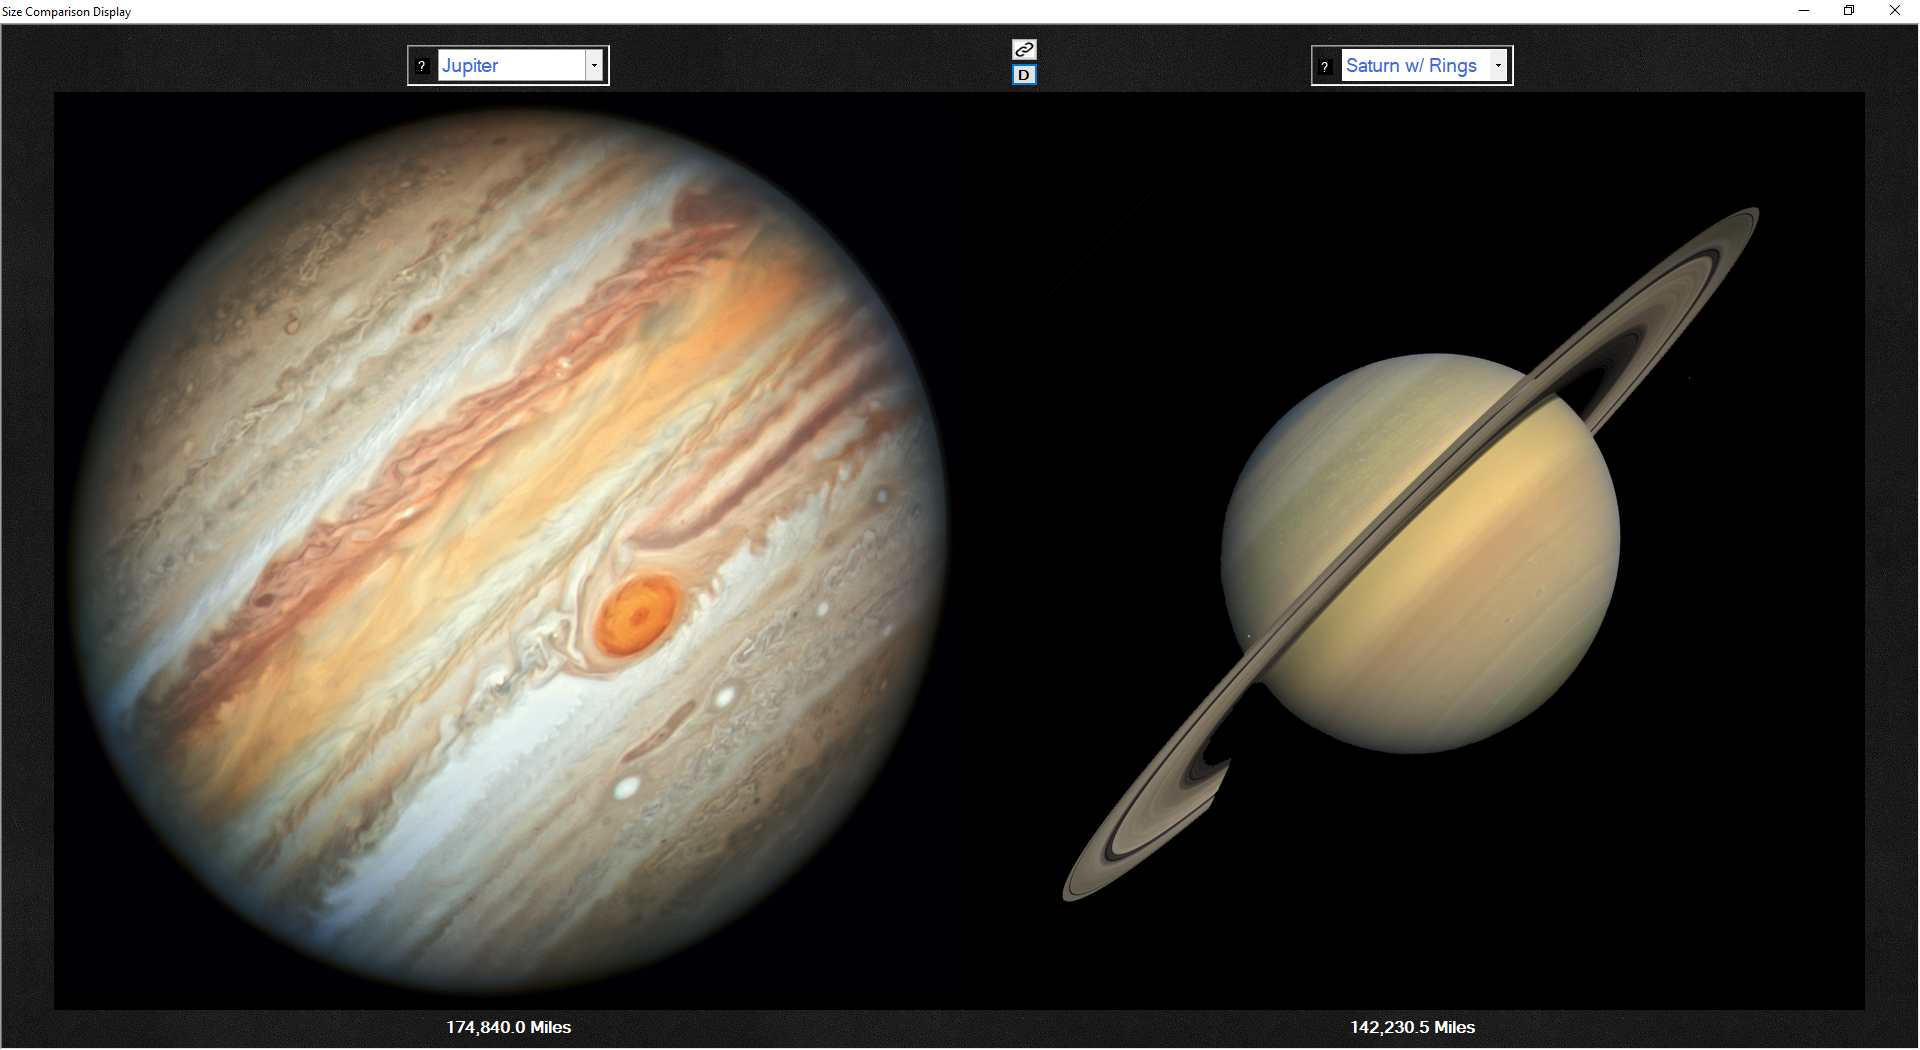Click the Saturn with rings image
Screen dimensions: 1920x1050
1412,553
